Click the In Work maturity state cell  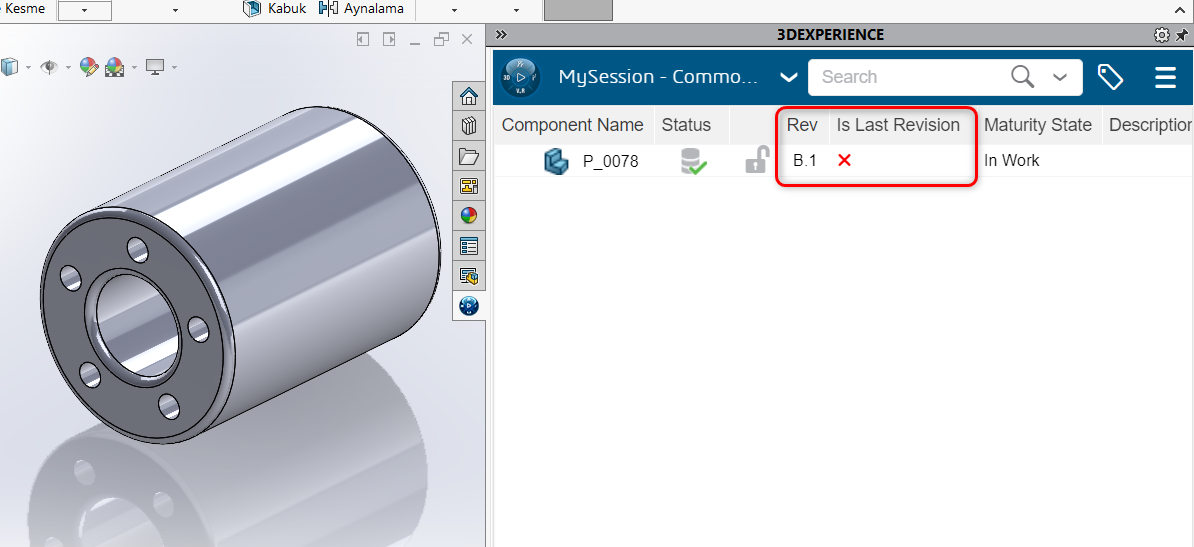click(1011, 161)
